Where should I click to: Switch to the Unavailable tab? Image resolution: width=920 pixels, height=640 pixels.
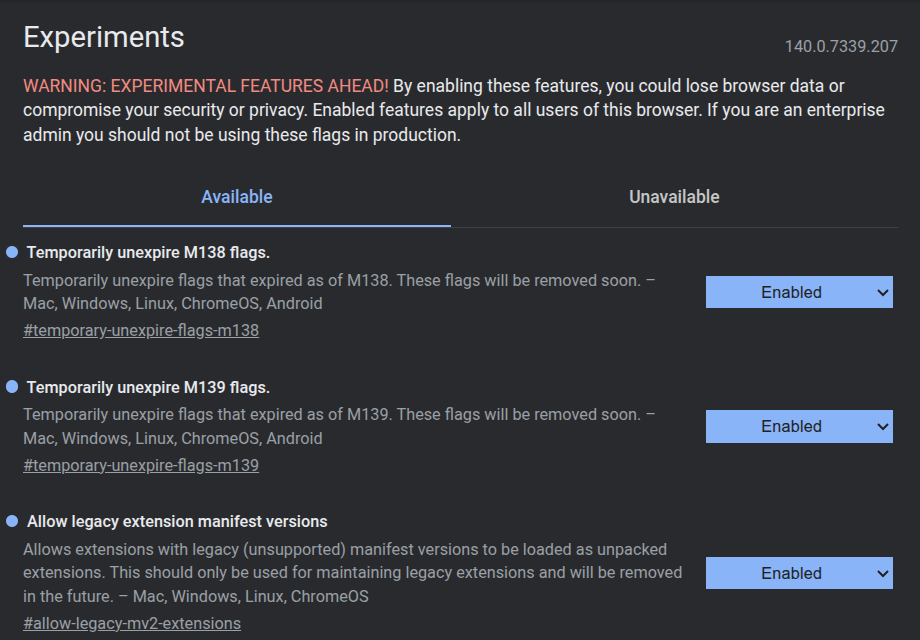click(x=673, y=197)
